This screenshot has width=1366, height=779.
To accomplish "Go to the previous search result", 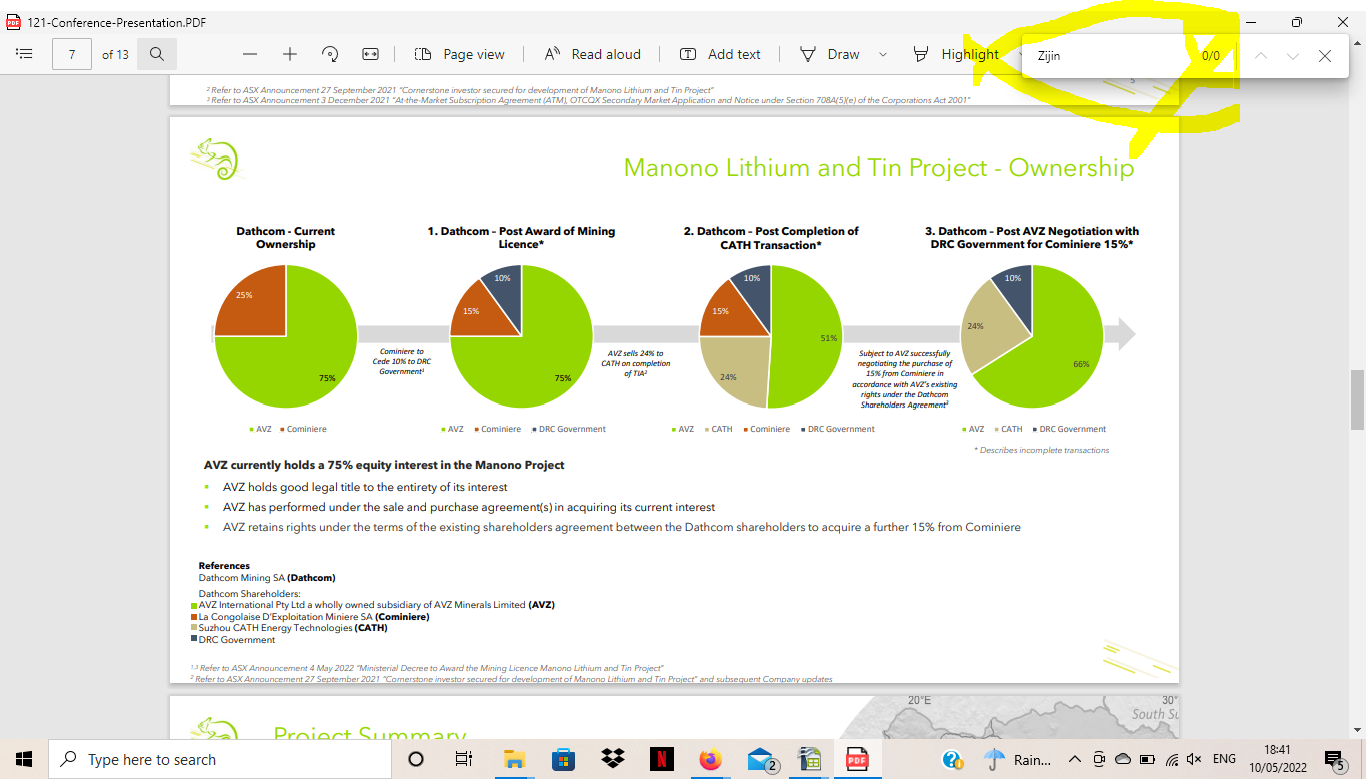I will (x=1261, y=56).
